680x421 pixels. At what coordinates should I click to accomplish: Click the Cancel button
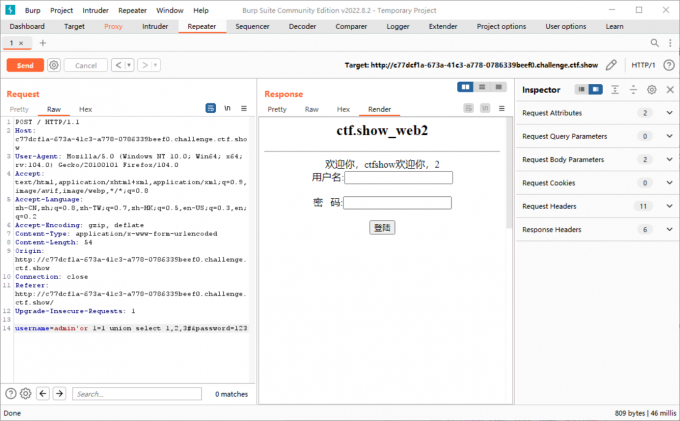pyautogui.click(x=85, y=65)
